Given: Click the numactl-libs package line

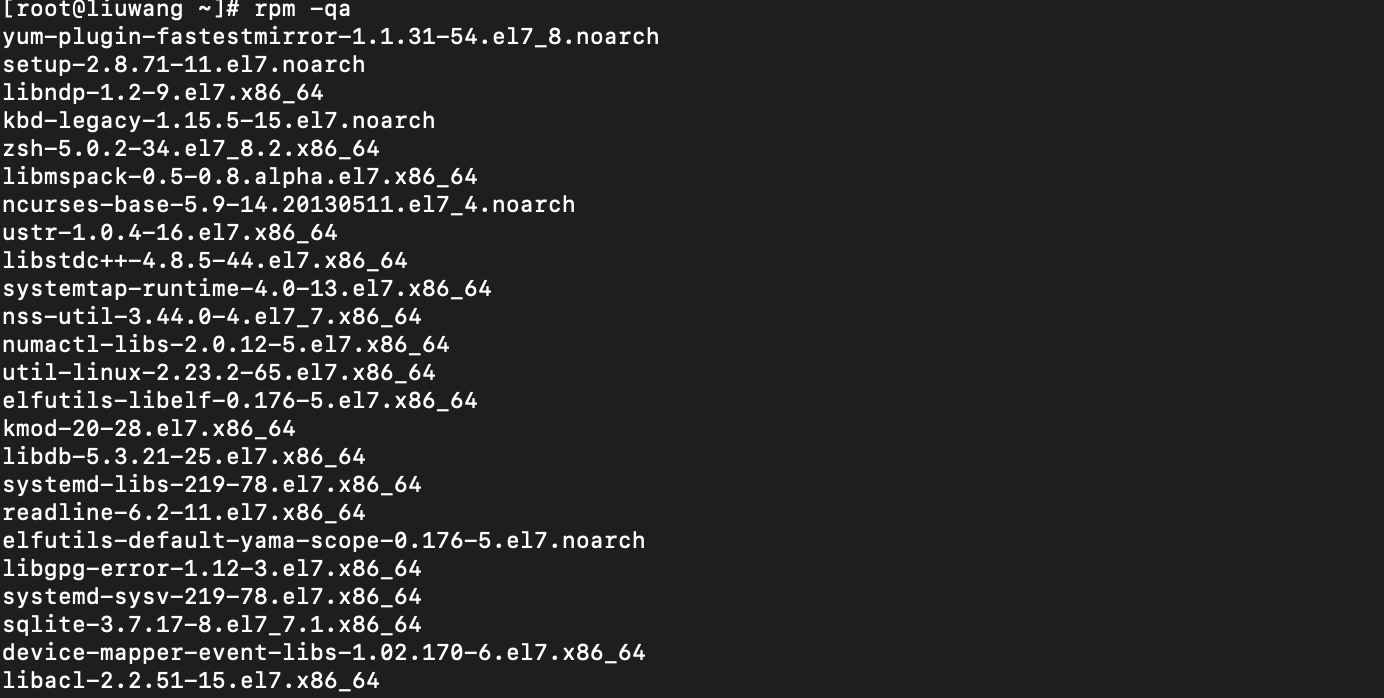Looking at the screenshot, I should tap(225, 345).
